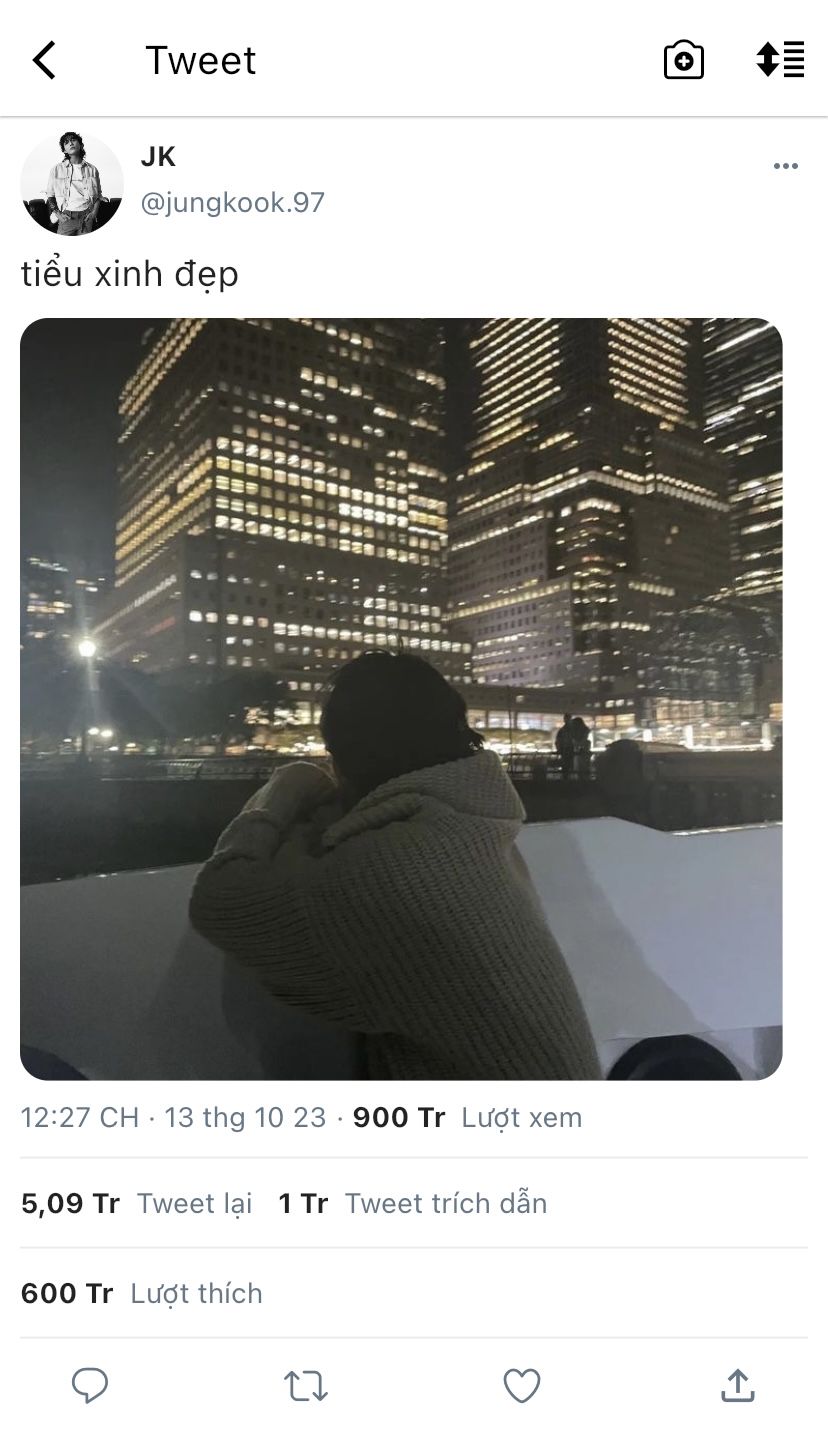Open the 900 Tr Lượt xem analytics
This screenshot has width=828, height=1431.
(467, 1117)
